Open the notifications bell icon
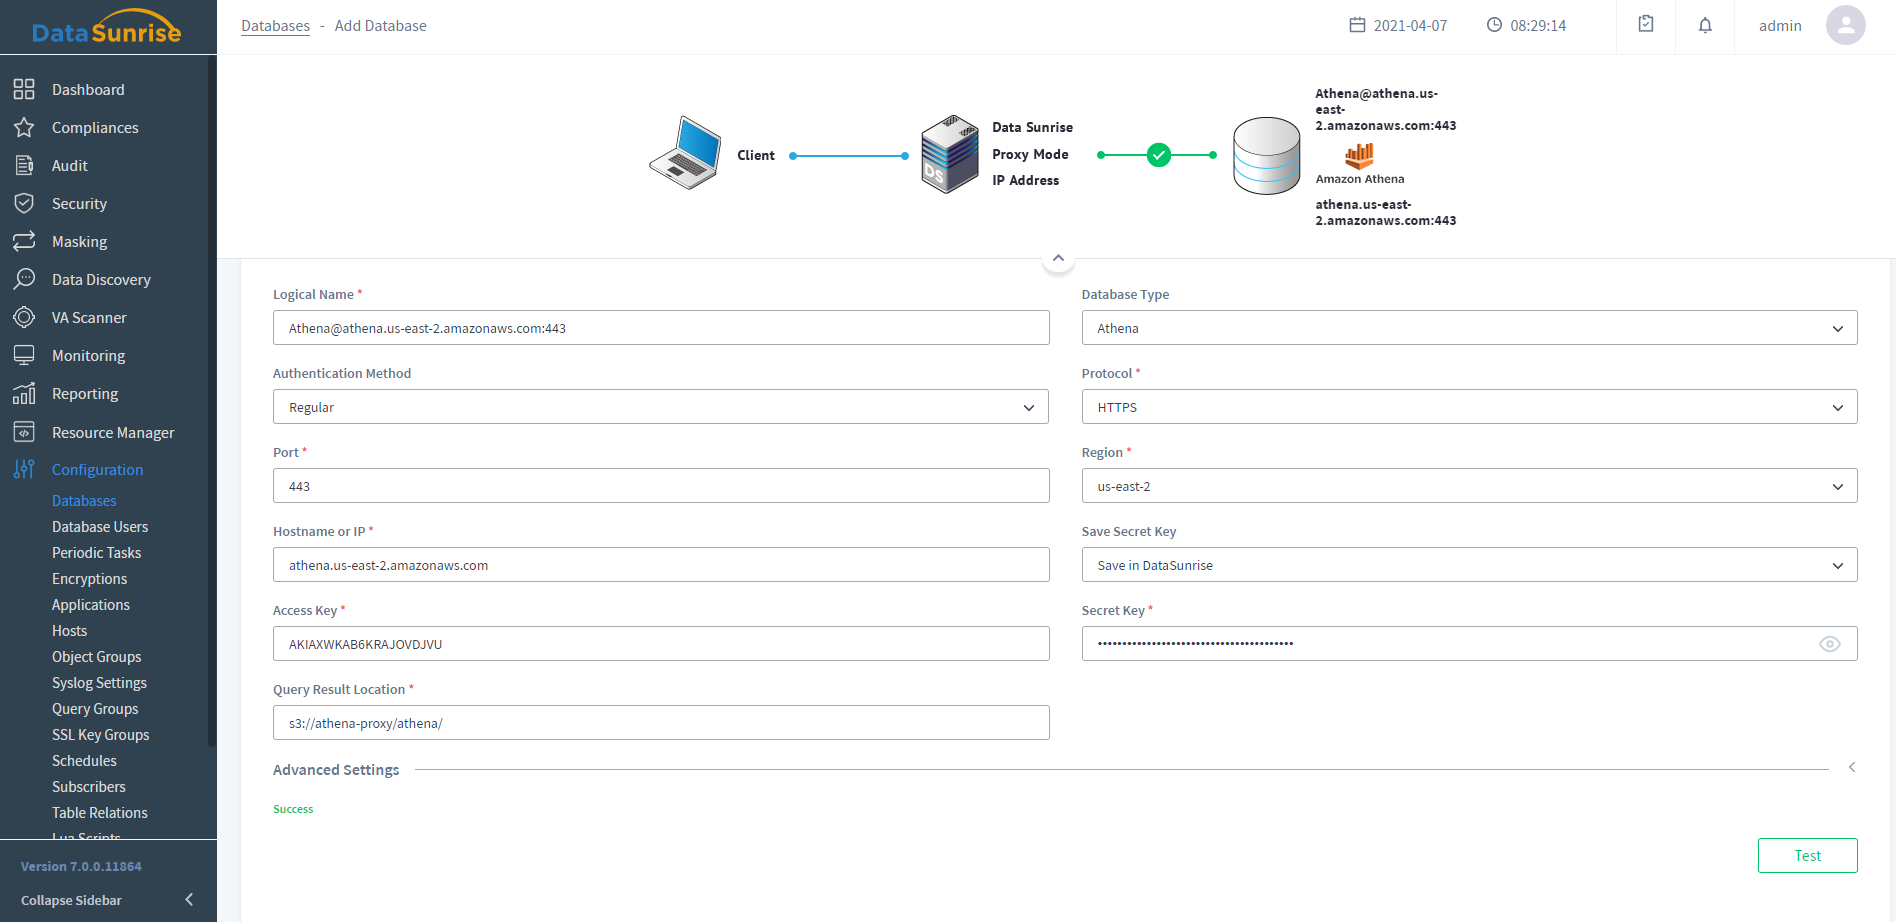This screenshot has height=922, width=1896. [1705, 26]
